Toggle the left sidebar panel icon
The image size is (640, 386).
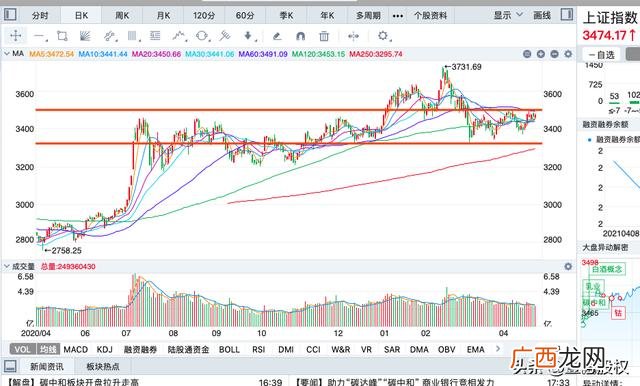[x=10, y=15]
